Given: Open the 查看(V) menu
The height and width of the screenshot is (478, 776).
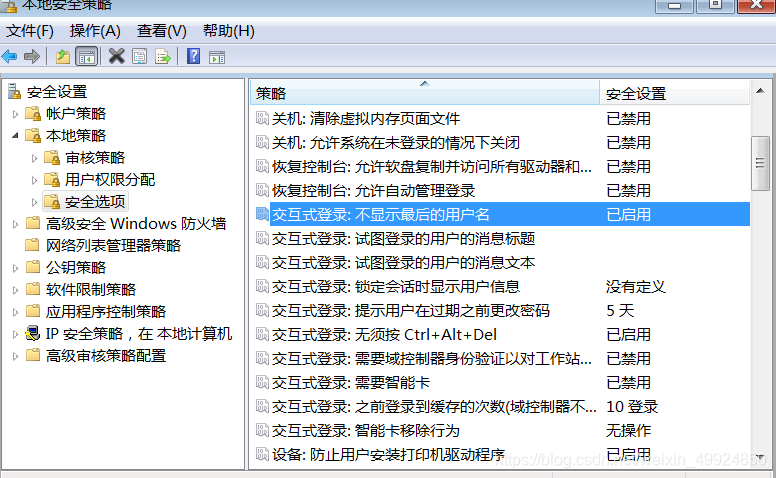Looking at the screenshot, I should coord(162,31).
